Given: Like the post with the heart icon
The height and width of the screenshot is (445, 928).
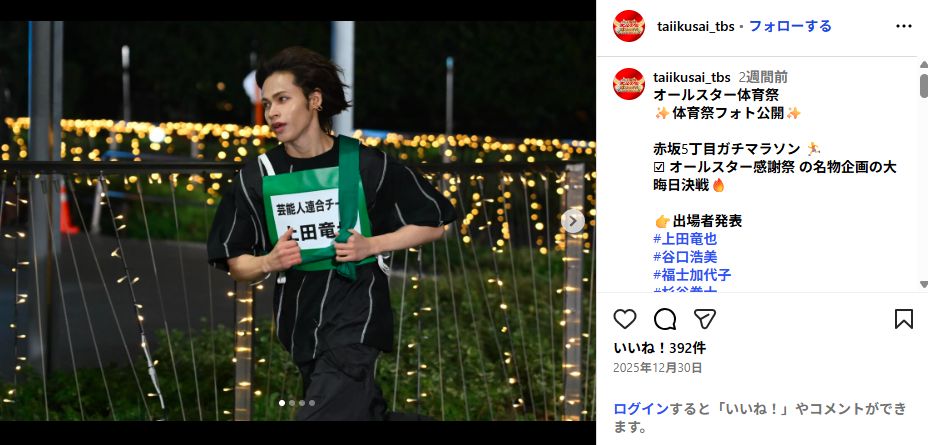Looking at the screenshot, I should click(x=624, y=319).
